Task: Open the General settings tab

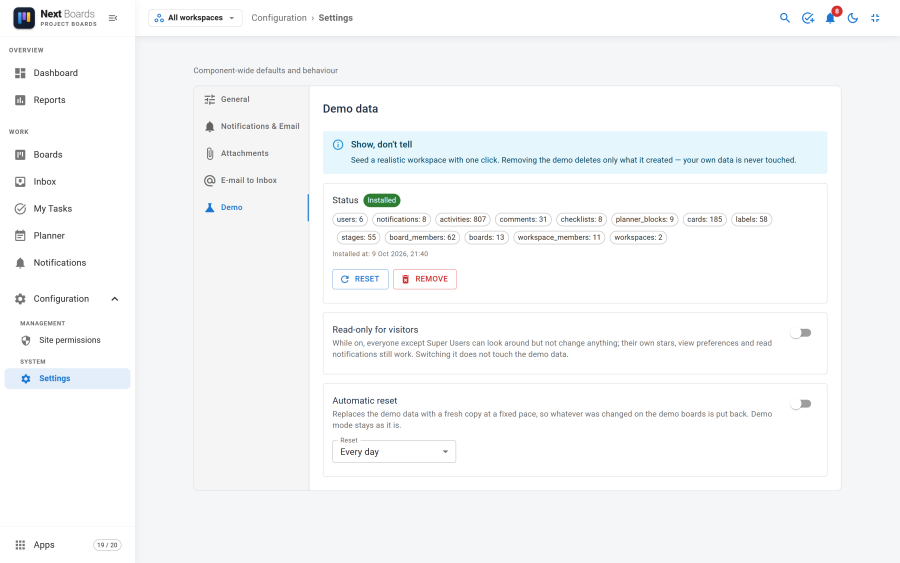Action: click(251, 99)
